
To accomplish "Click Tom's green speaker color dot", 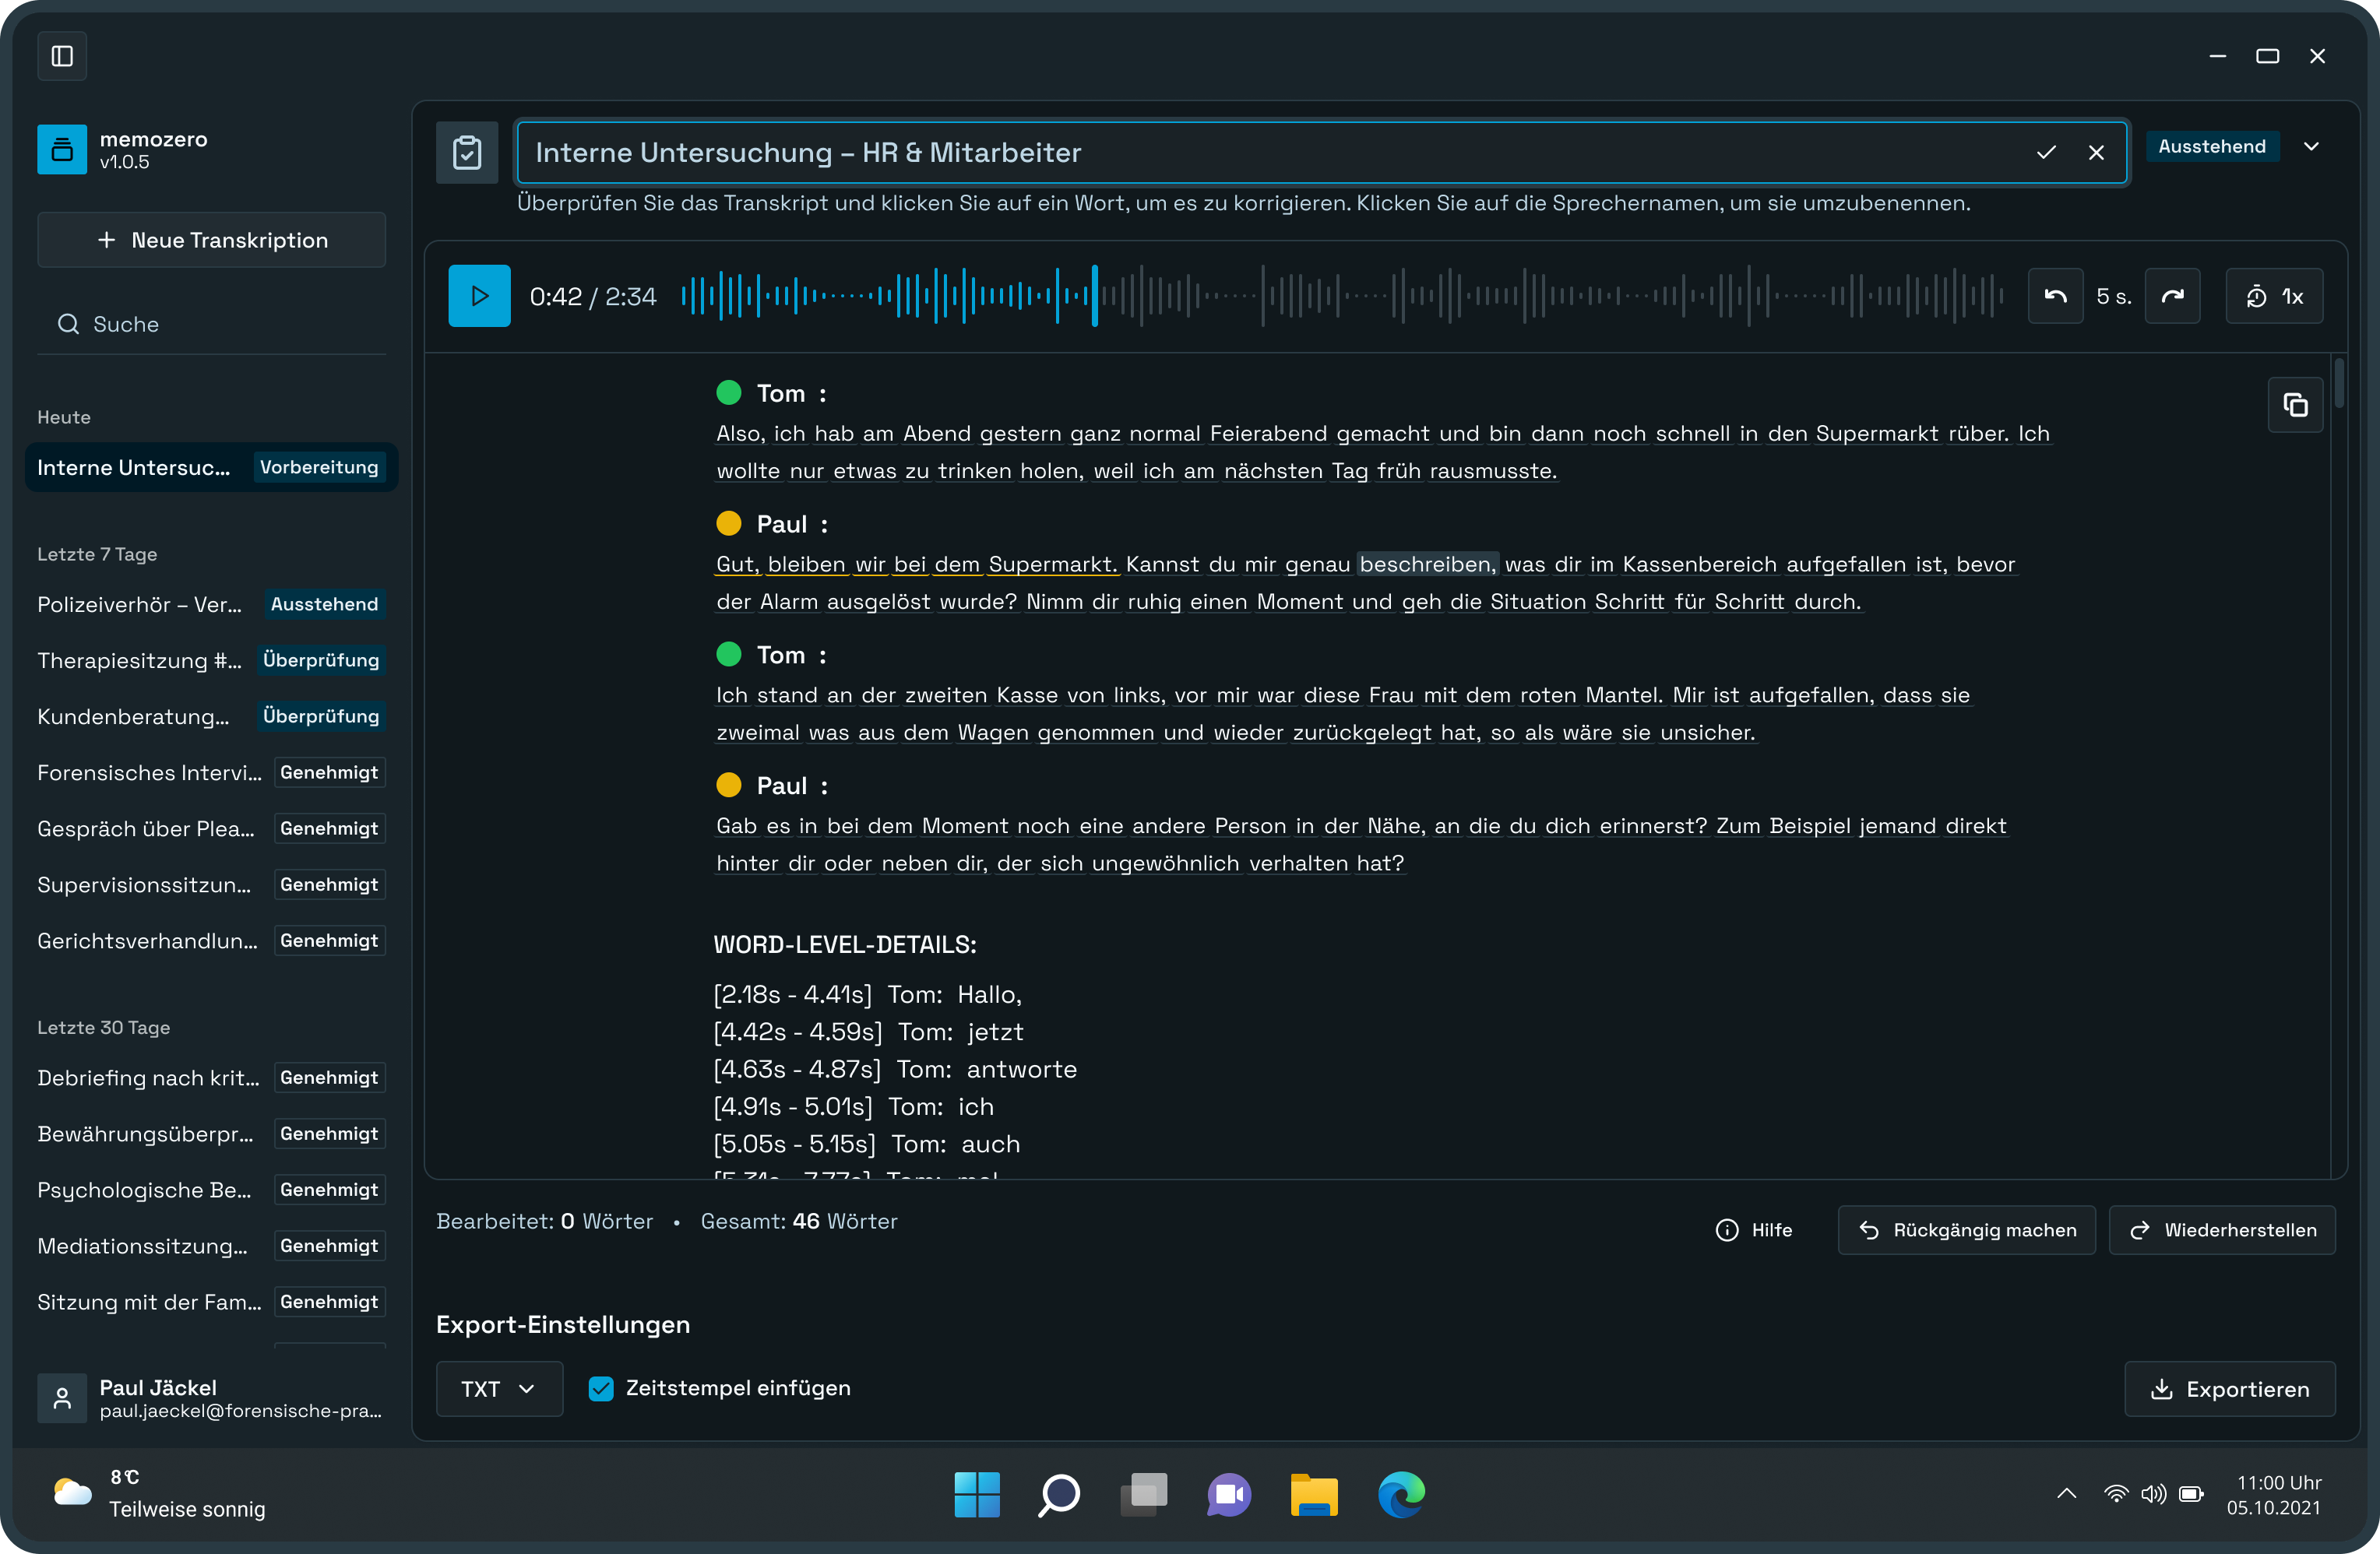I will click(729, 393).
